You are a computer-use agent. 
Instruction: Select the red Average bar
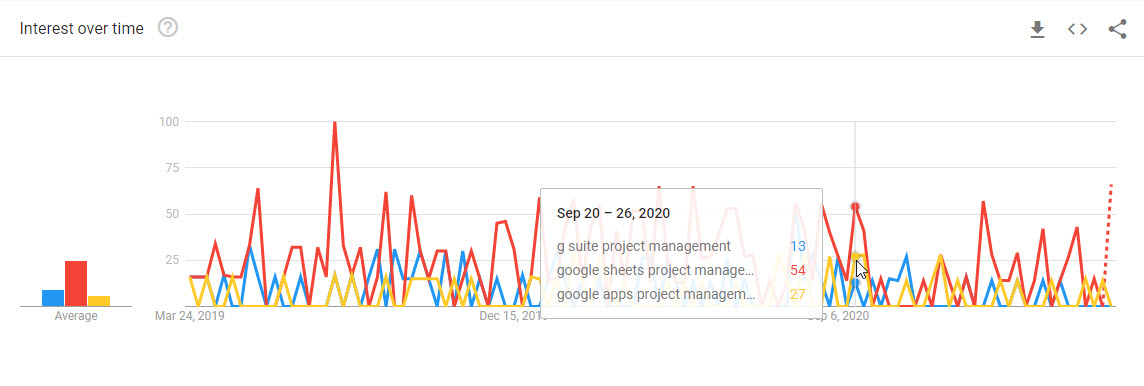(76, 284)
